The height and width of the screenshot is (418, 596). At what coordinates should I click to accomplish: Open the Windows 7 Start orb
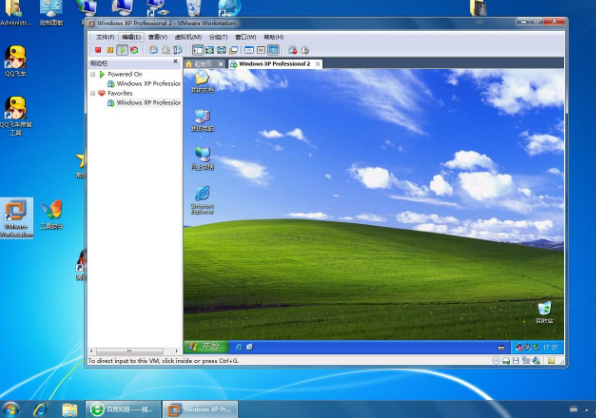(10, 409)
